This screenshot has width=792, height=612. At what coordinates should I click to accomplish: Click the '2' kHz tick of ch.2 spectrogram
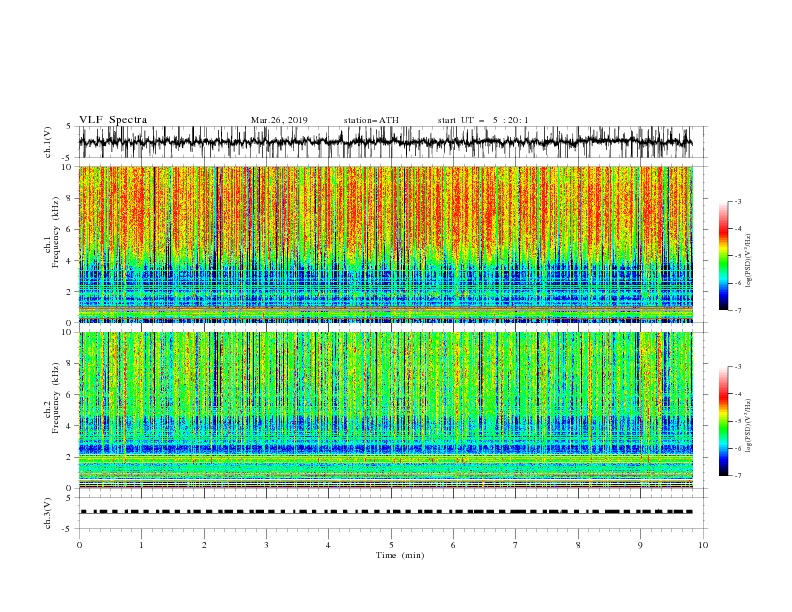(69, 457)
